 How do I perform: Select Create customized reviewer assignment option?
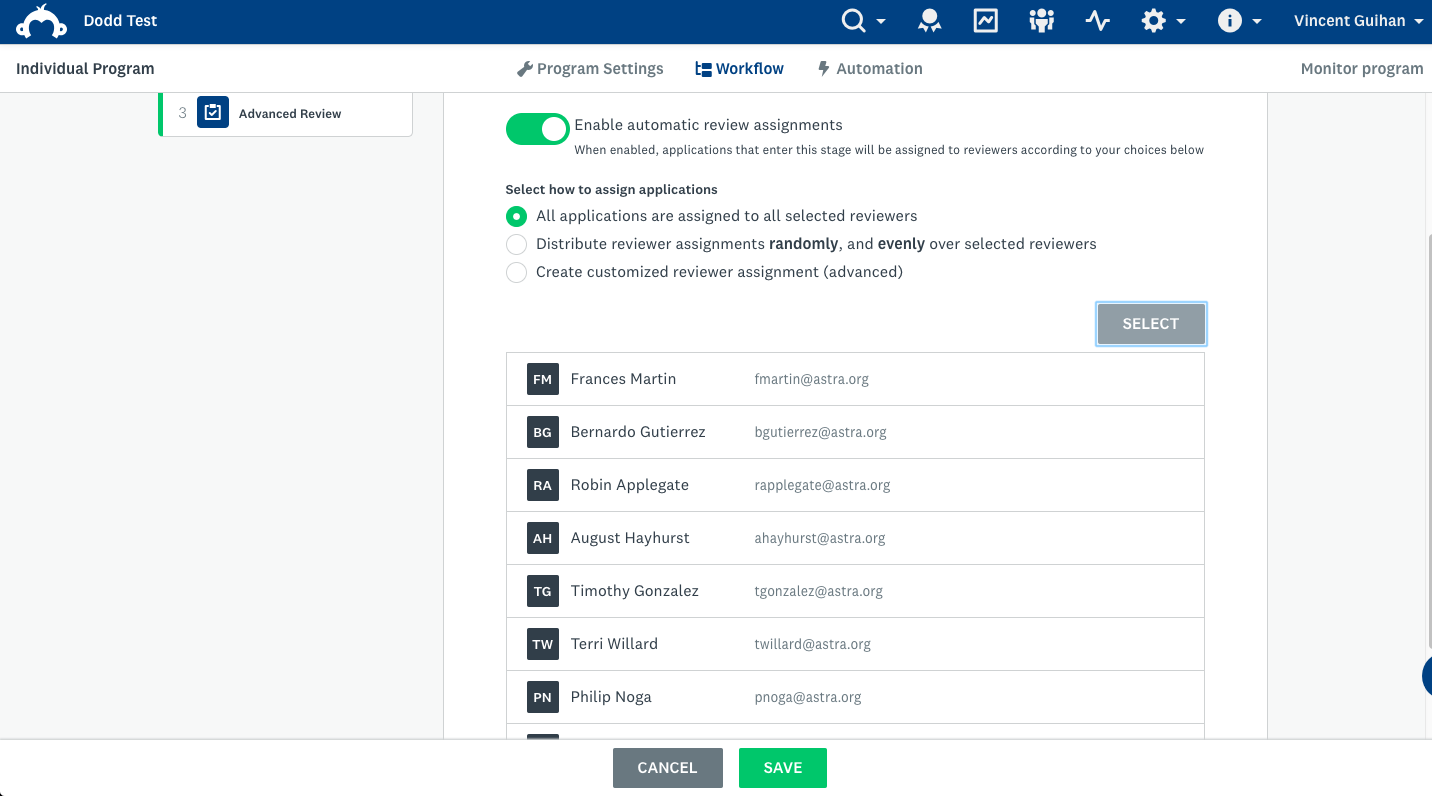[516, 272]
